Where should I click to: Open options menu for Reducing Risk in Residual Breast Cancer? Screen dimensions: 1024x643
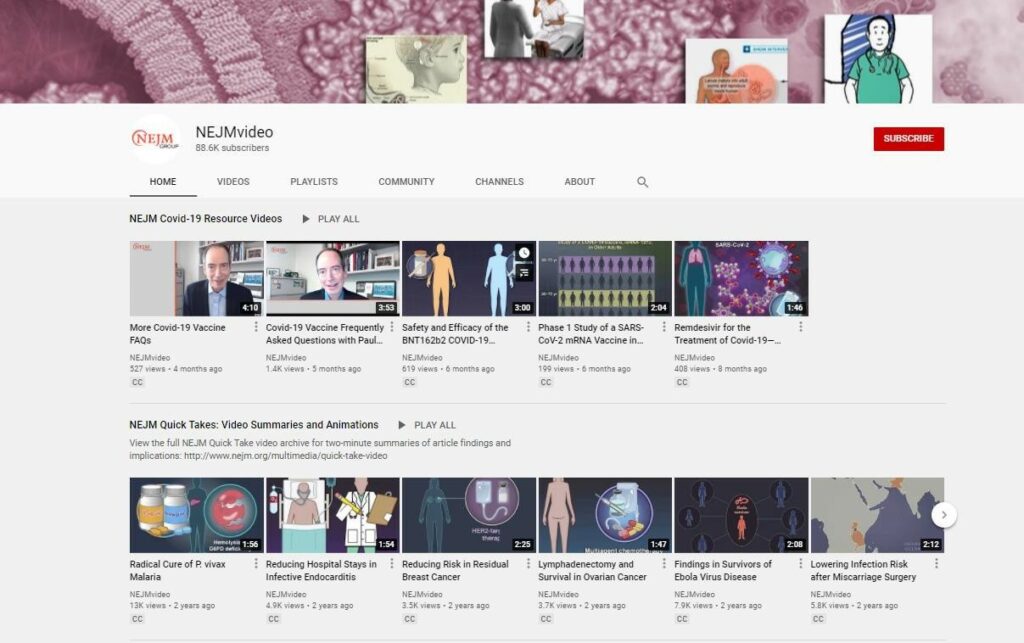[528, 563]
